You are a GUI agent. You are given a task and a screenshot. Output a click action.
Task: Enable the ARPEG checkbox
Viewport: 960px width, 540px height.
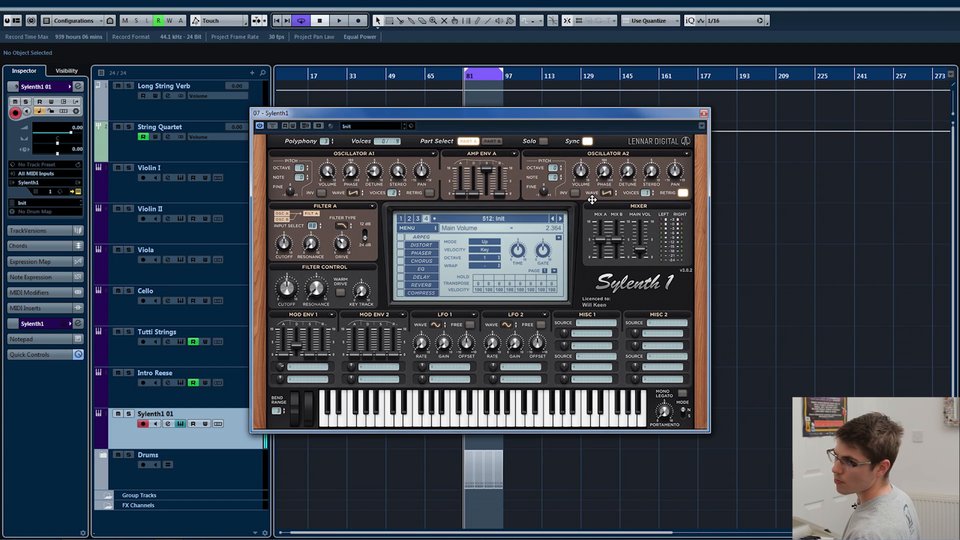tap(401, 237)
